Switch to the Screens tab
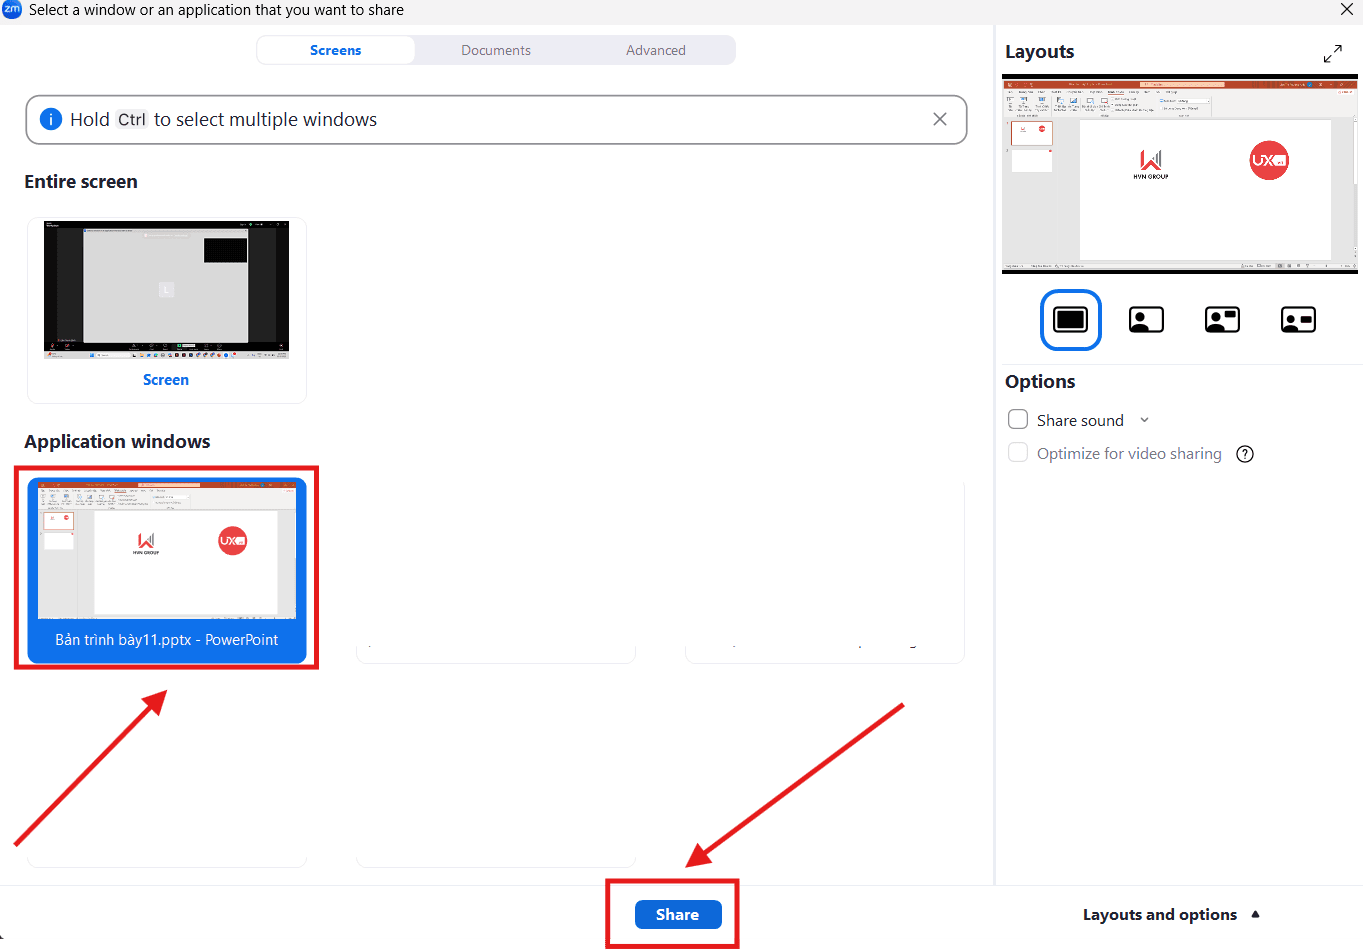This screenshot has width=1363, height=950. point(335,49)
